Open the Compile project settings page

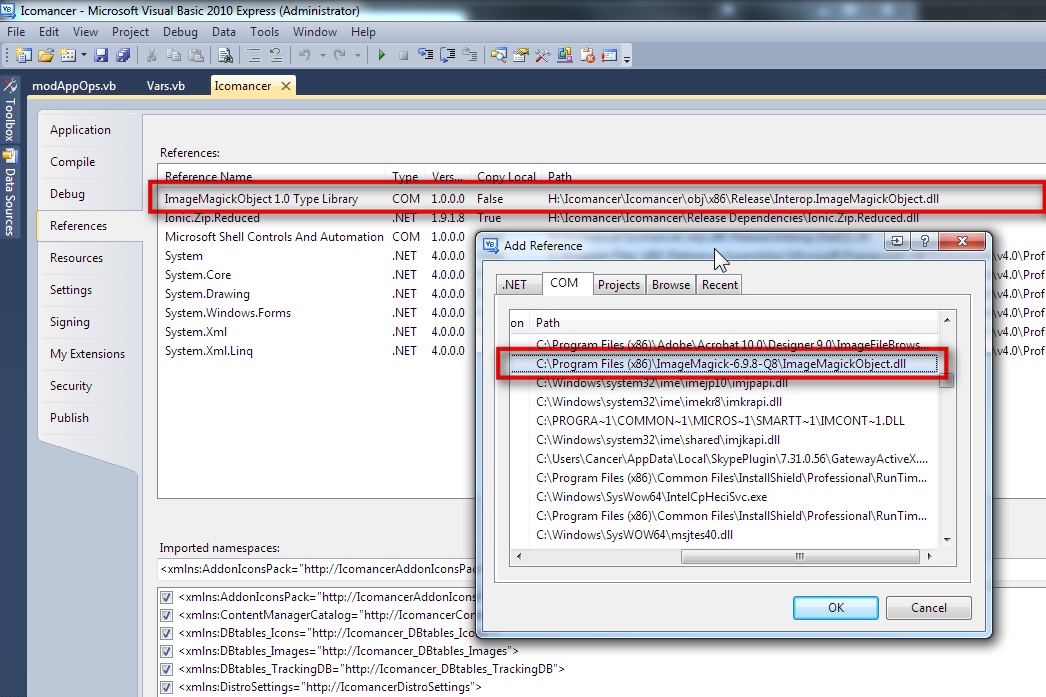pos(73,162)
